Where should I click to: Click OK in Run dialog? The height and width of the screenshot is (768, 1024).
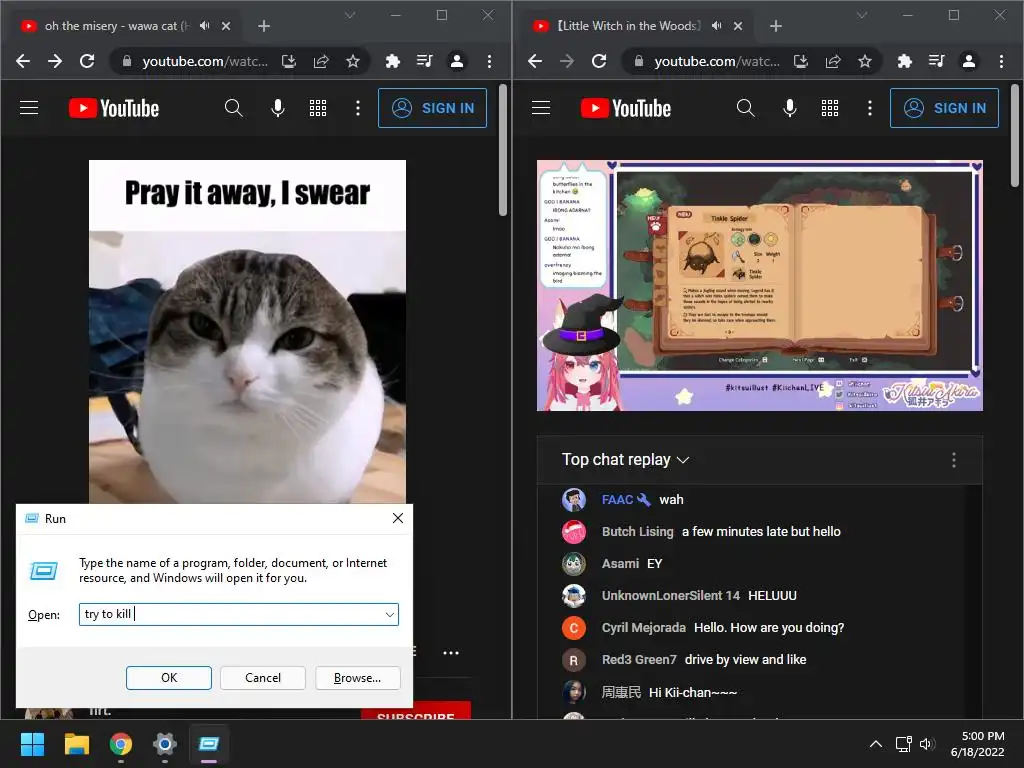pos(168,678)
